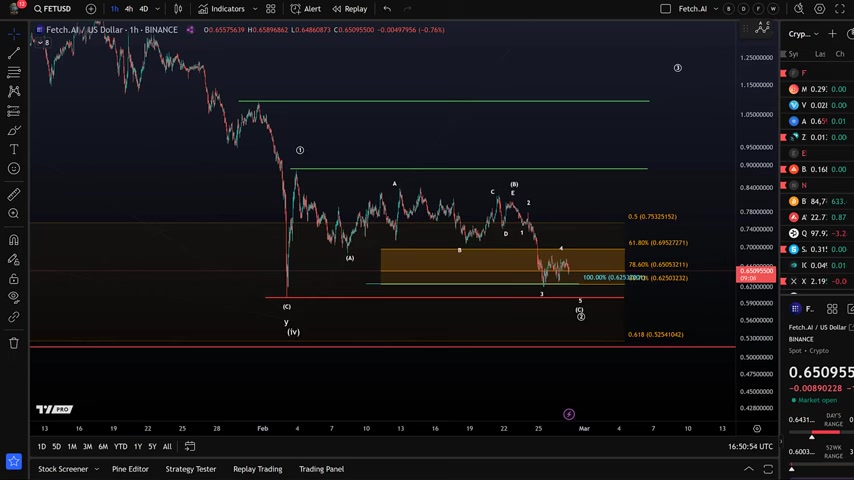Select the 1Y date range
Screen dimensions: 854x480
point(138,447)
